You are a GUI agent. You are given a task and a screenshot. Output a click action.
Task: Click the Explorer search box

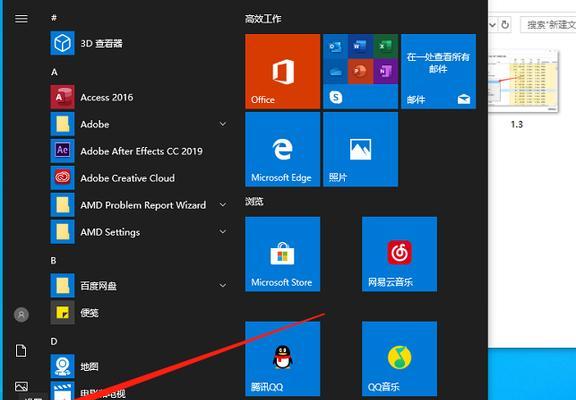(x=548, y=25)
